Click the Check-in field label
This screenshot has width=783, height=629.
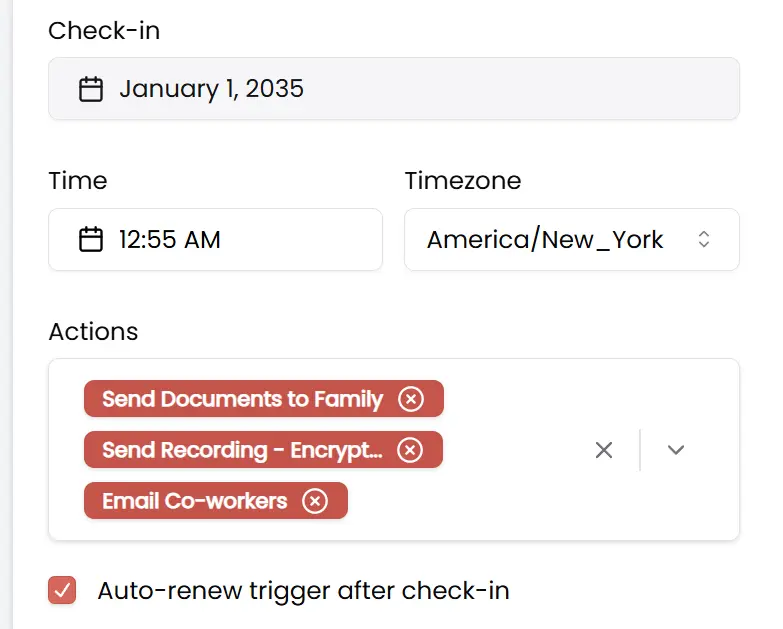(x=104, y=30)
